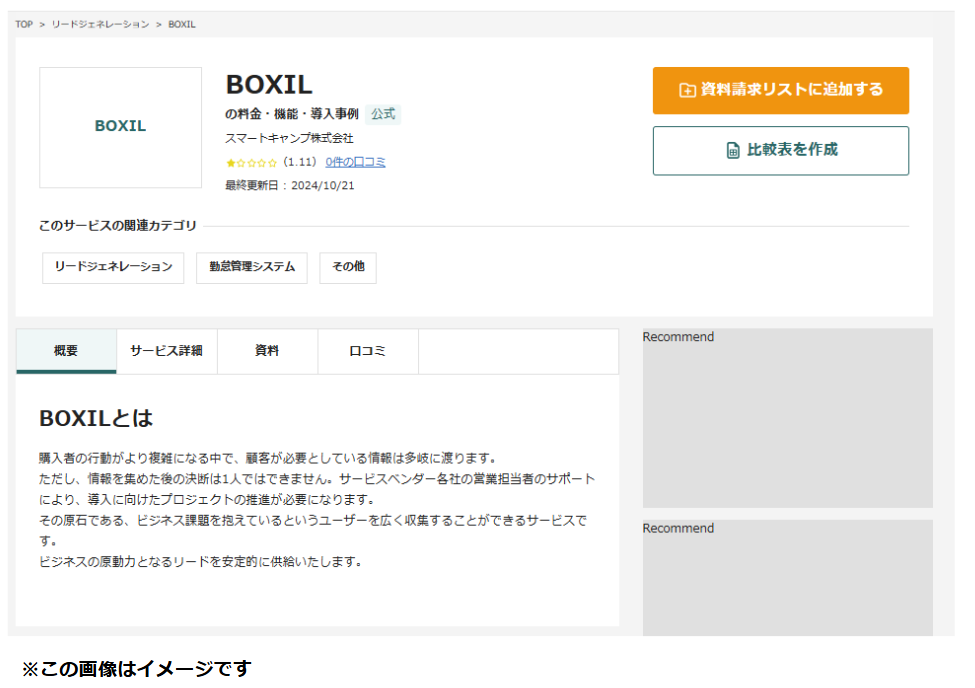
Task: Open the first Recommend panel
Action: tap(787, 418)
